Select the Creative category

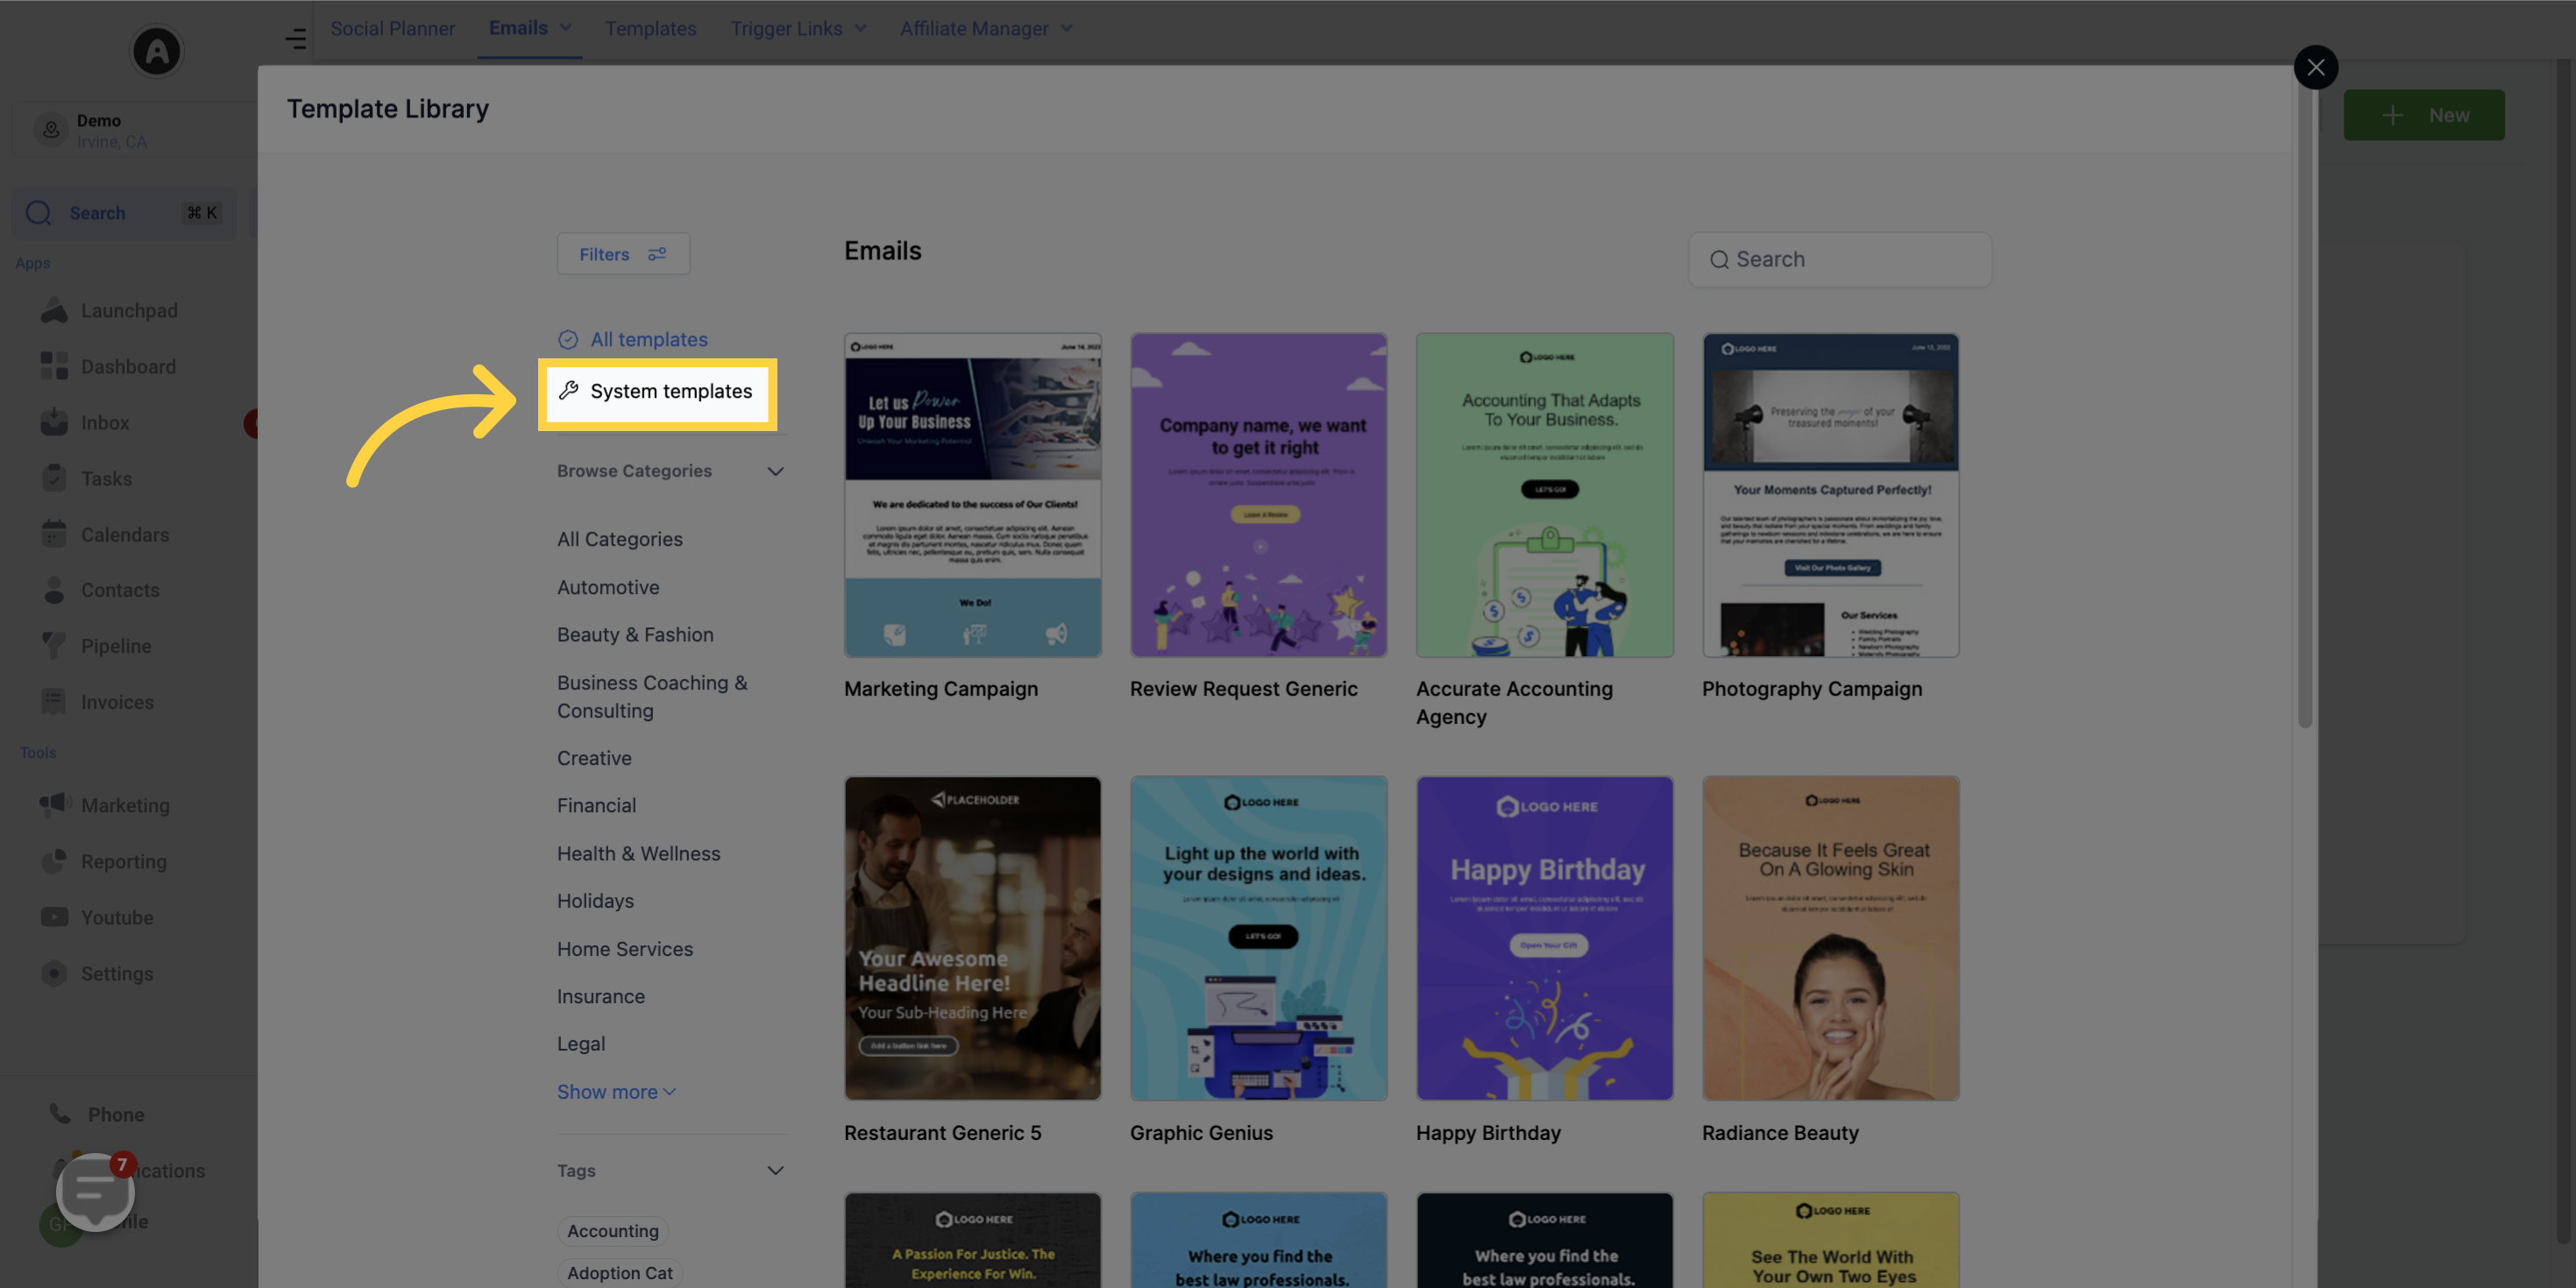click(594, 758)
